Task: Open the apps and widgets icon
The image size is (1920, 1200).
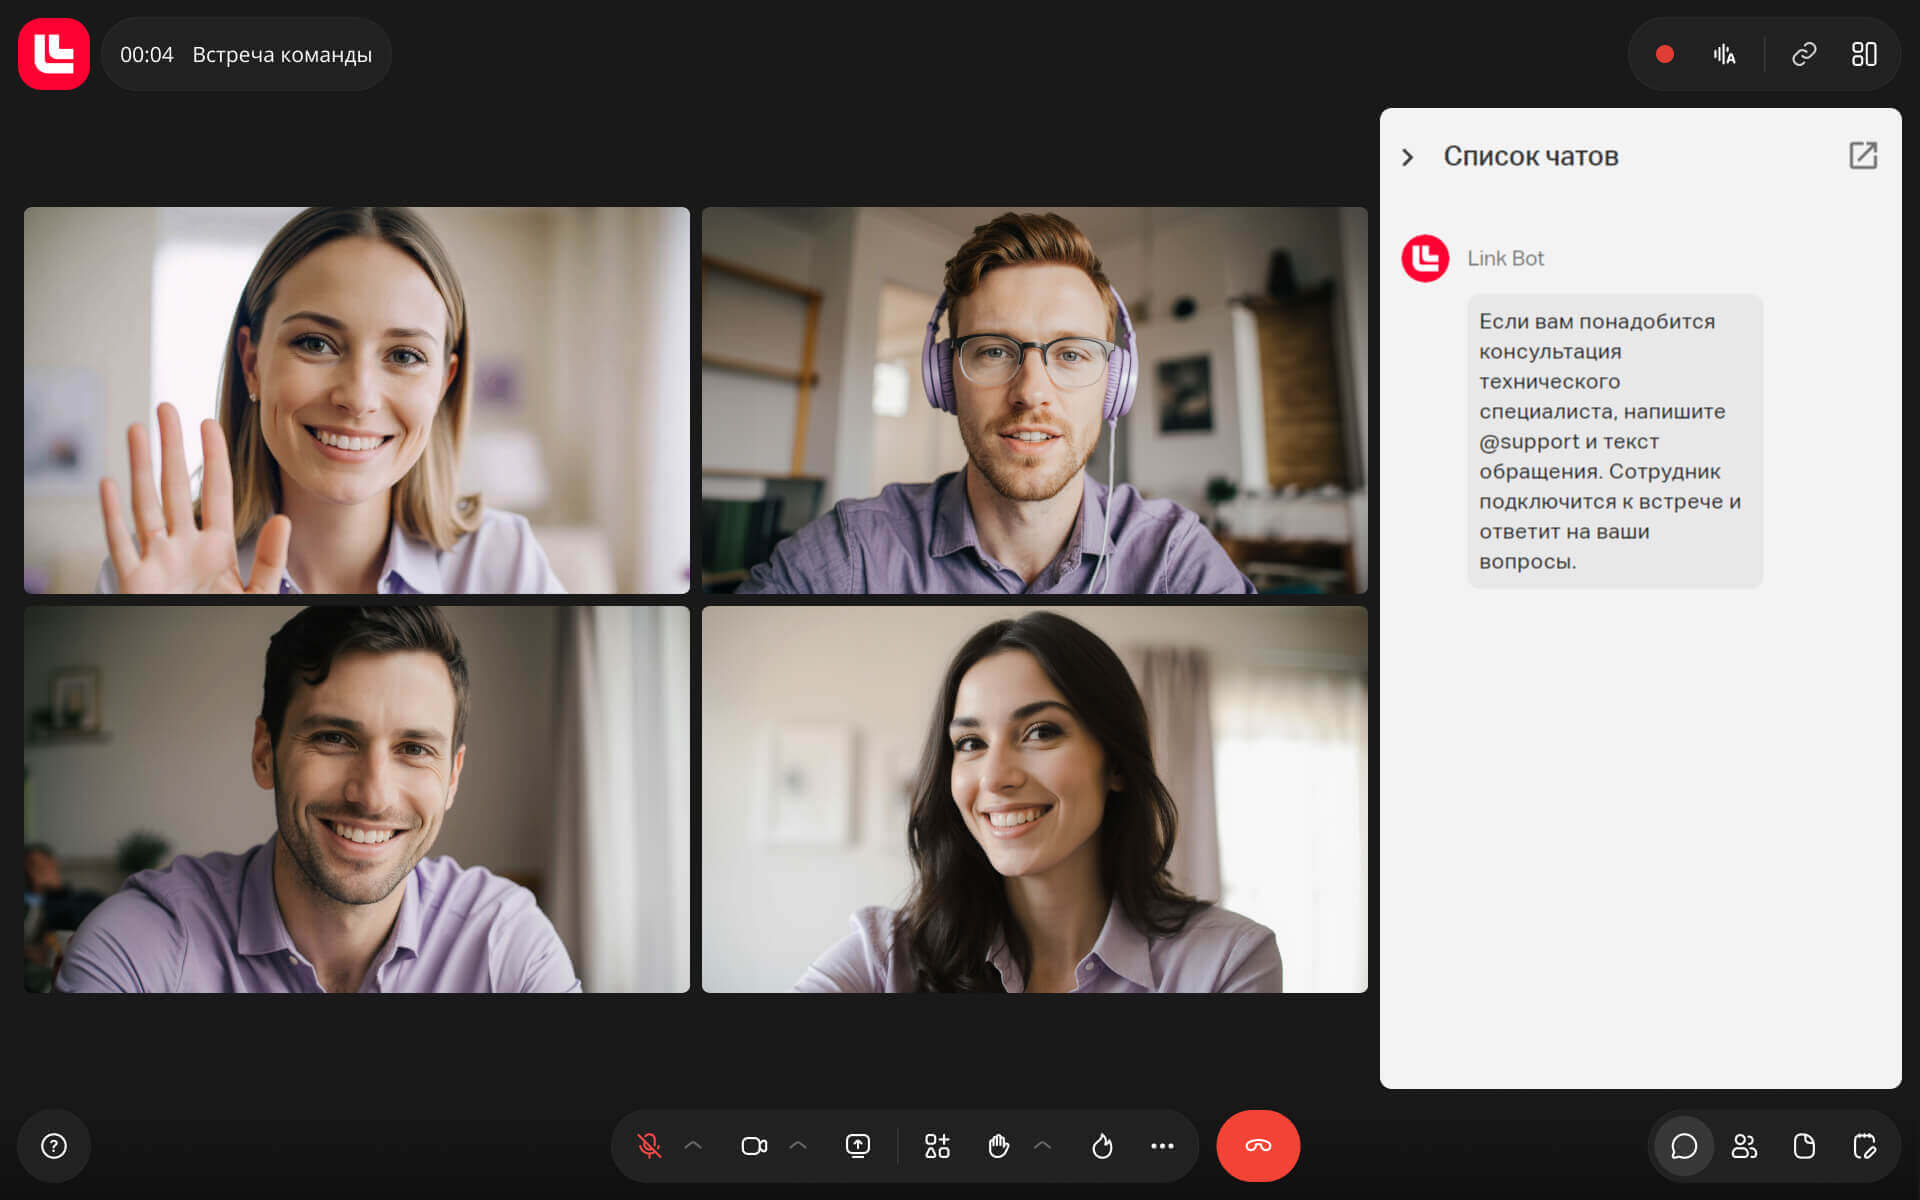Action: pyautogui.click(x=937, y=1146)
